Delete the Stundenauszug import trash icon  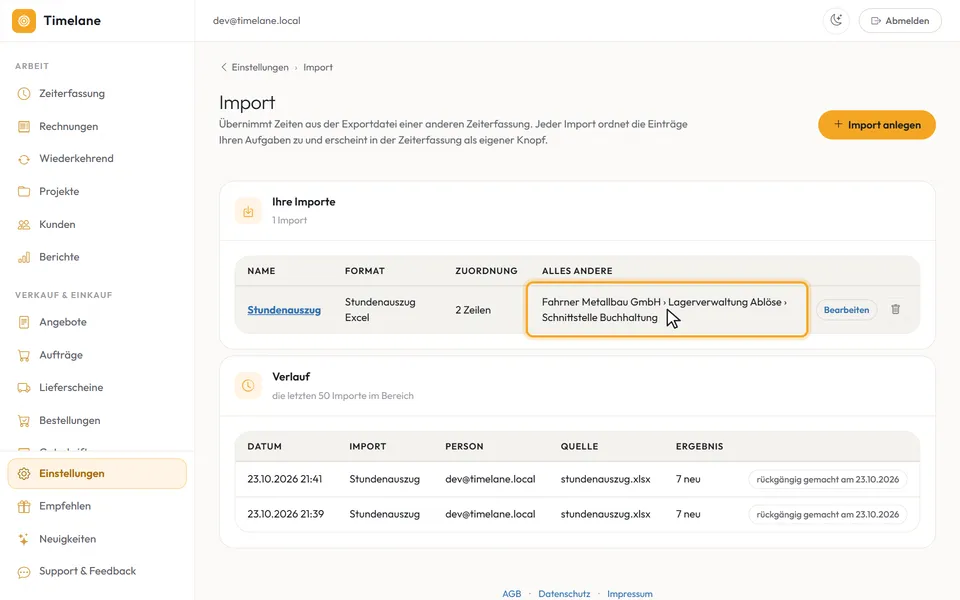[x=895, y=309]
